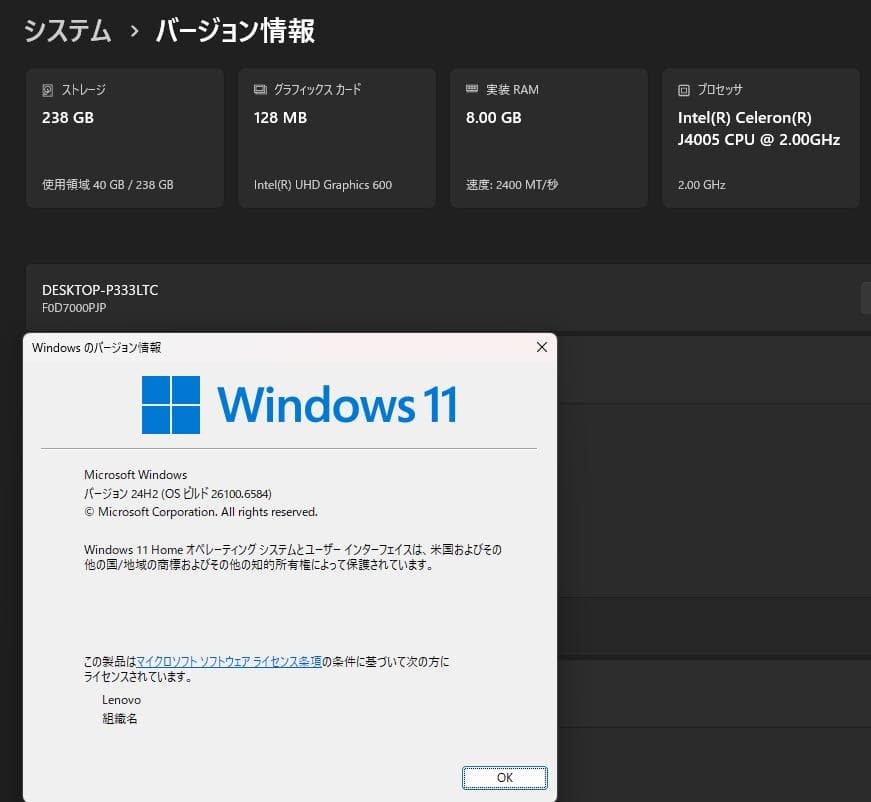Viewport: 871px width, 802px height.
Task: Click the partially hidden button beside the device name
Action: click(x=866, y=297)
